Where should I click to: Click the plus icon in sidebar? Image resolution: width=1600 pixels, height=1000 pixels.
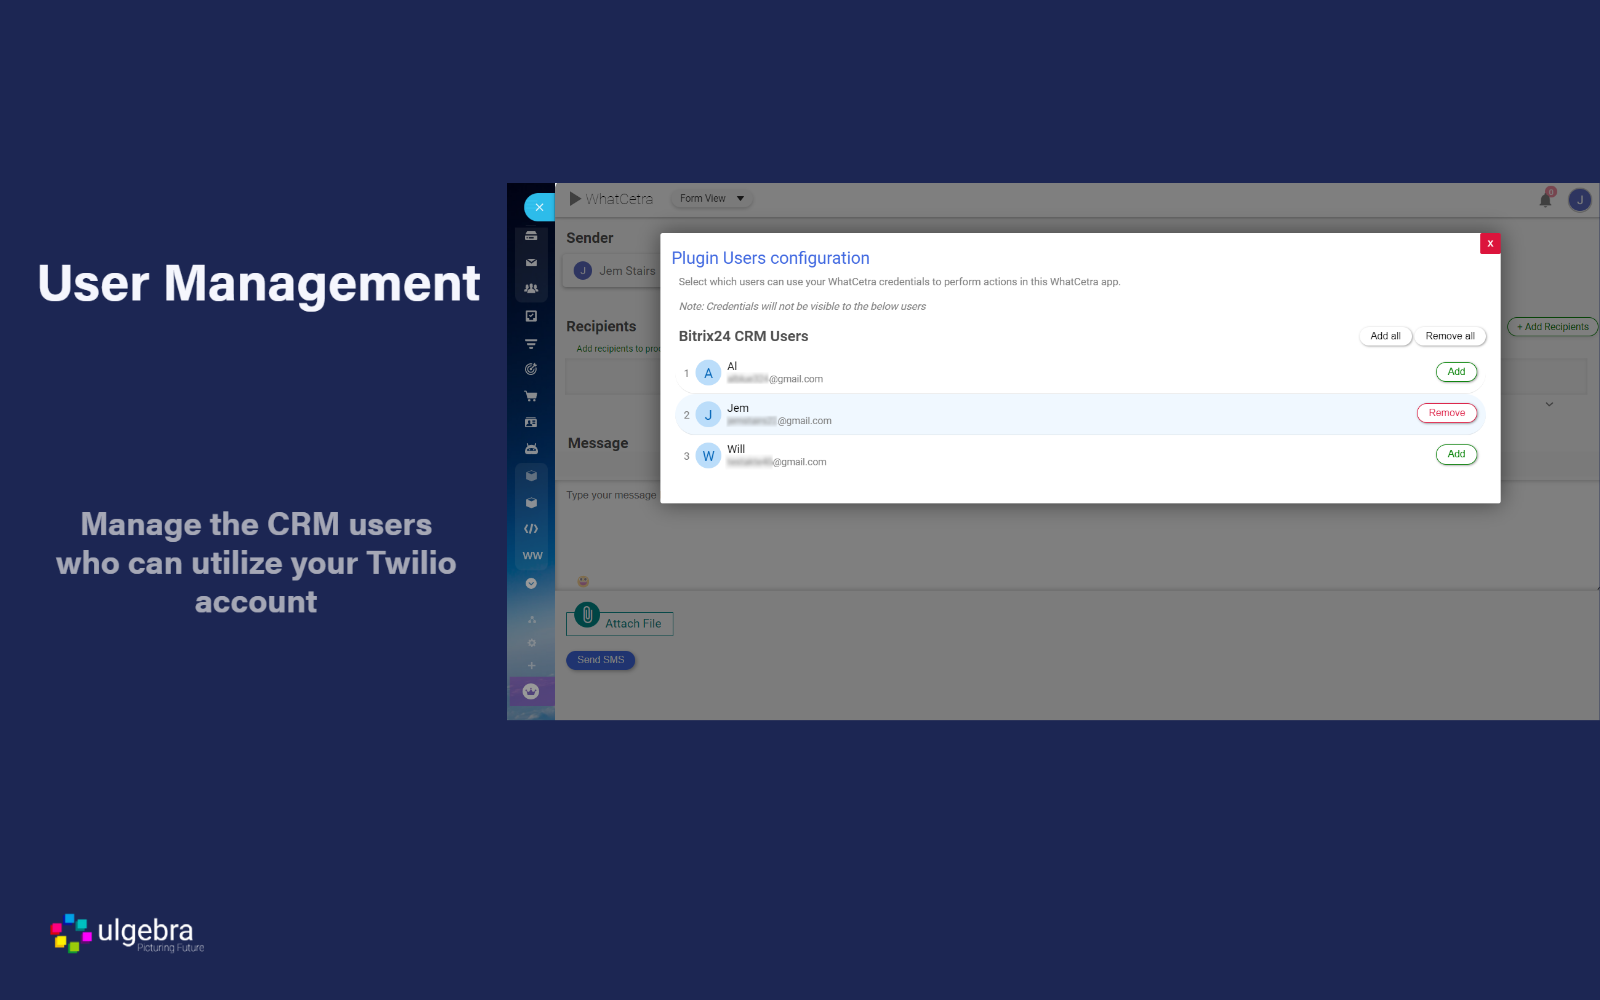(x=532, y=666)
